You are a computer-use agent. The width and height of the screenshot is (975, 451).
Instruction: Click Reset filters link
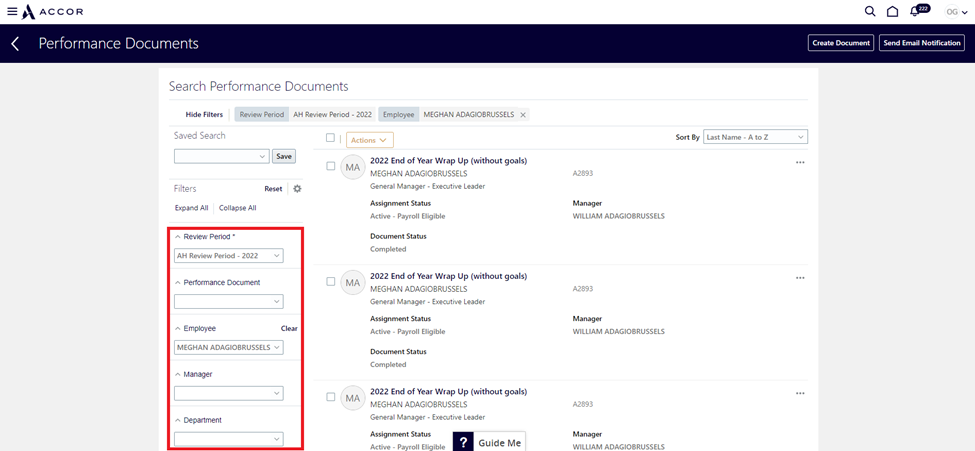(273, 189)
